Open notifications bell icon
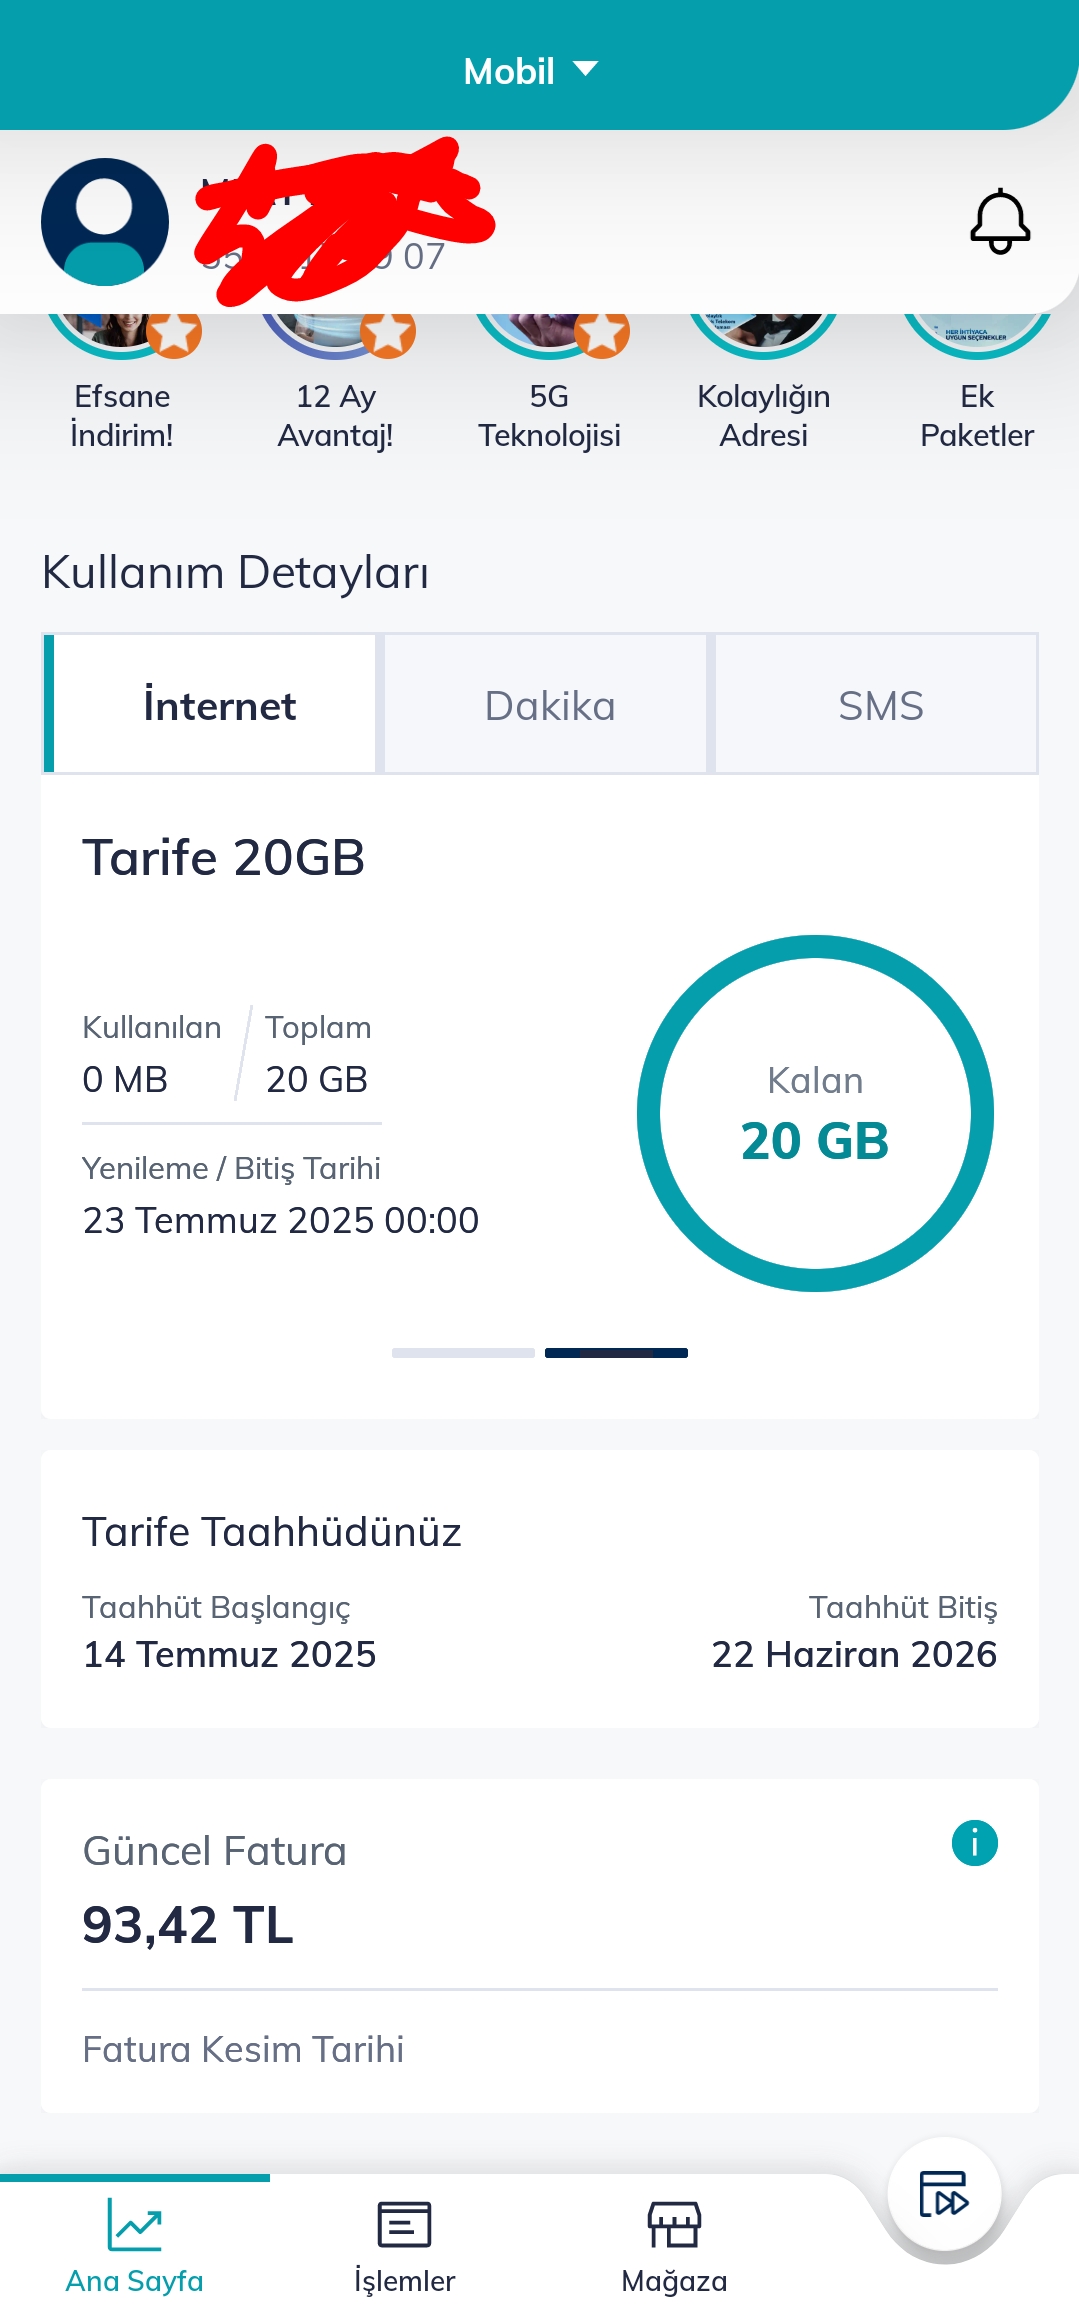This screenshot has height=2316, width=1079. point(999,222)
